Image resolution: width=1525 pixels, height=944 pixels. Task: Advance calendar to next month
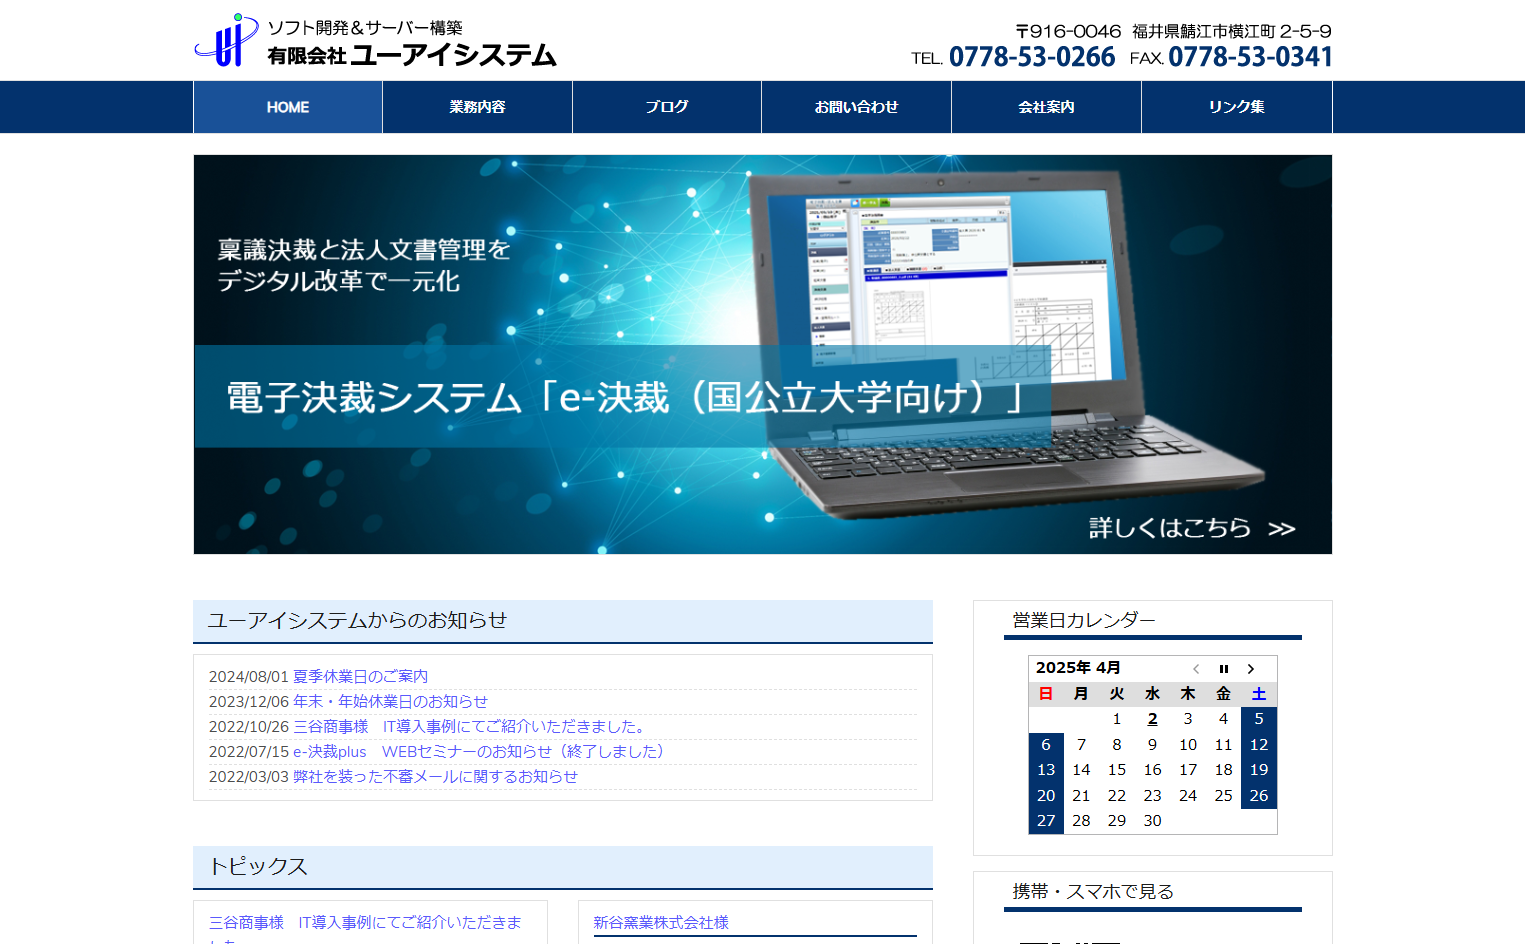1250,669
